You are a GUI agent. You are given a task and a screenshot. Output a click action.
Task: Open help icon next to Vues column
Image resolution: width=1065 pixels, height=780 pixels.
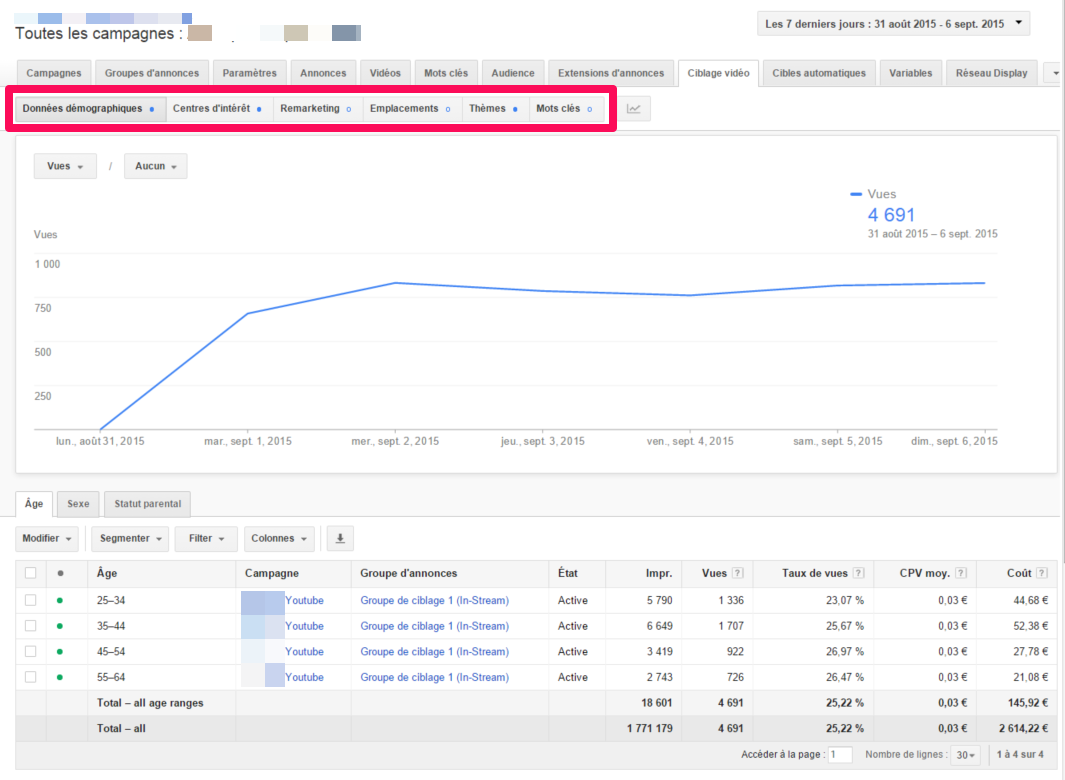(x=738, y=573)
